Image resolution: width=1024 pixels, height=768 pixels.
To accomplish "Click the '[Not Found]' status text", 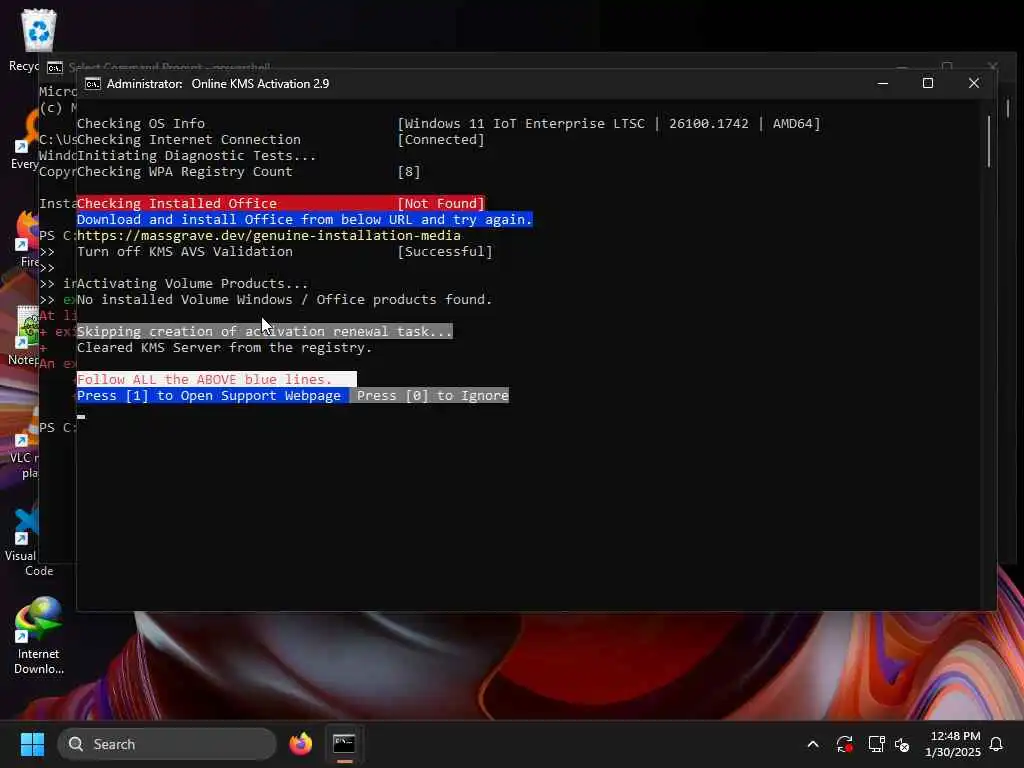I will click(441, 203).
